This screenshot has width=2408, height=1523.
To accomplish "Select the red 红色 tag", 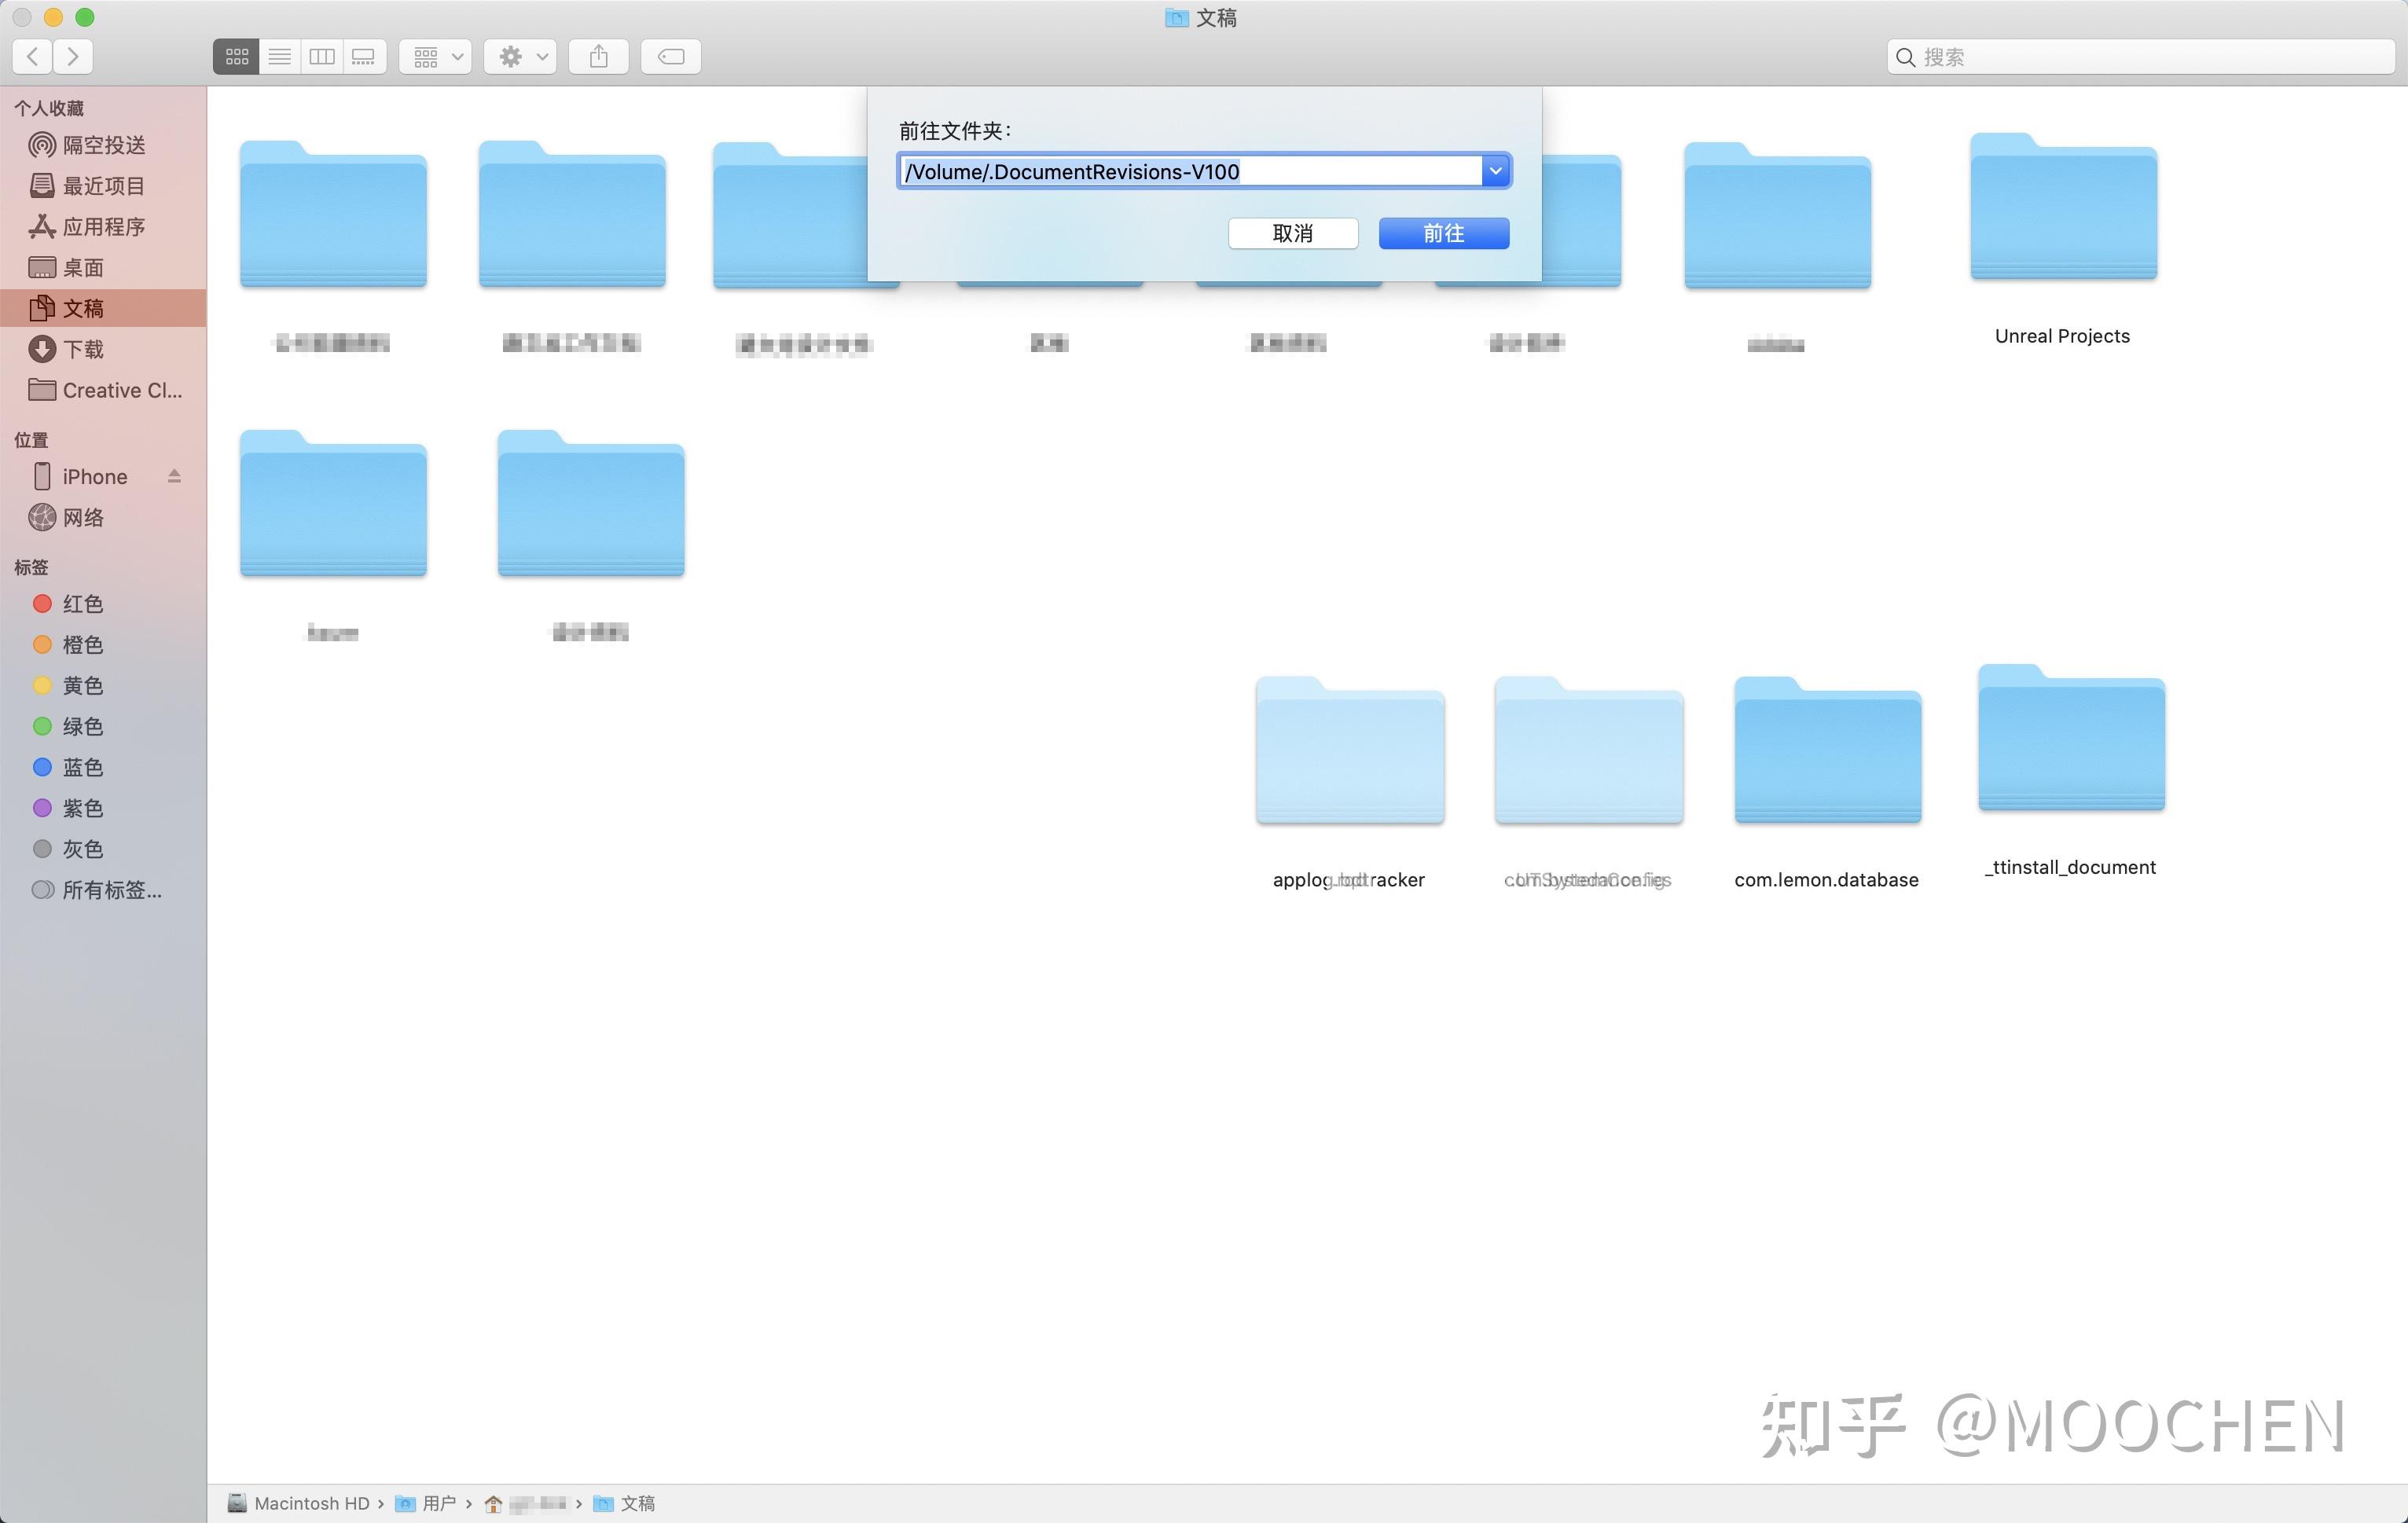I will pyautogui.click(x=82, y=604).
